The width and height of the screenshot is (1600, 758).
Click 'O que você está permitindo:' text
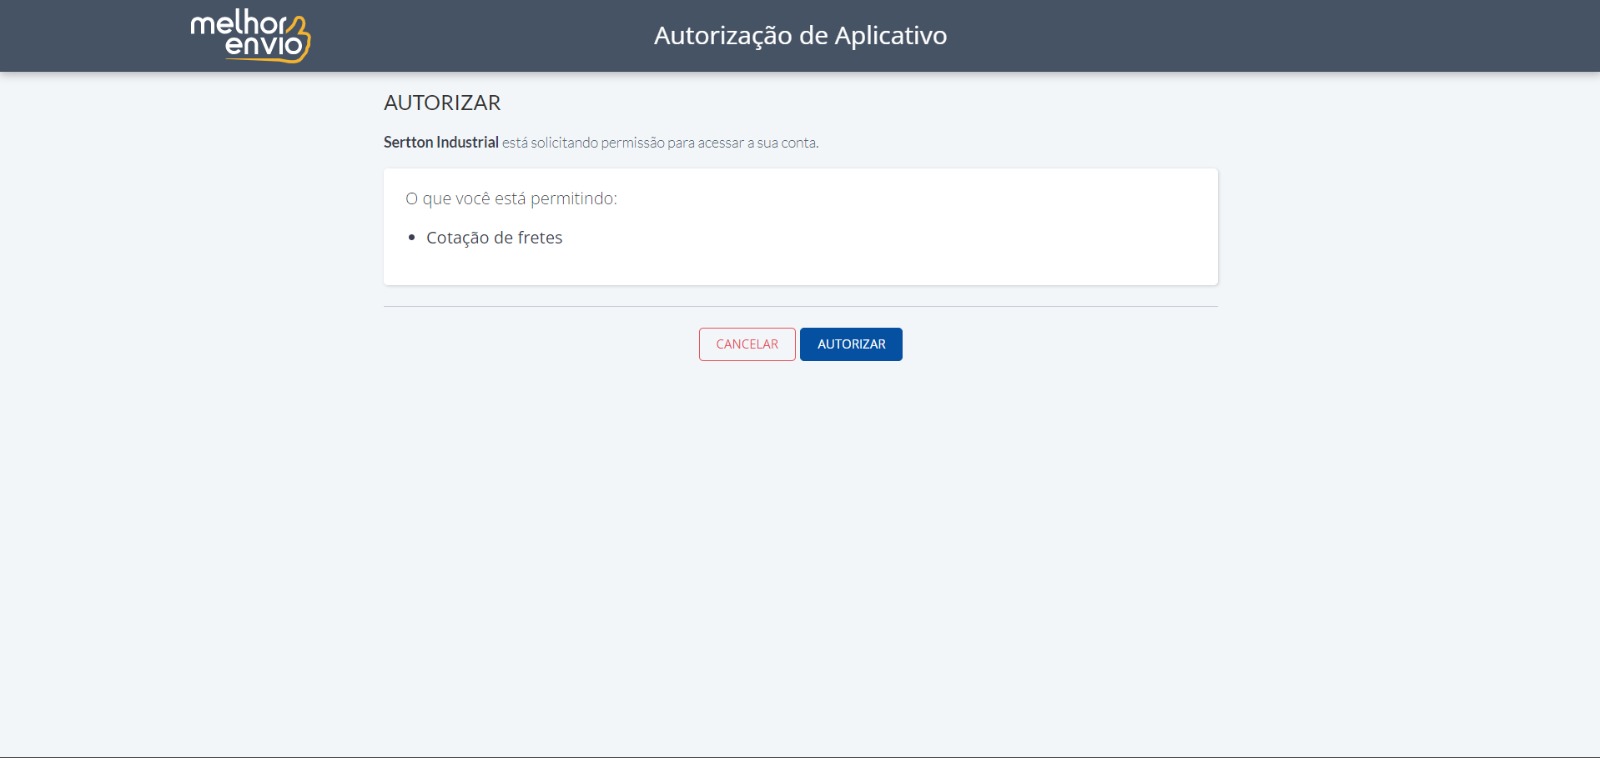(511, 199)
